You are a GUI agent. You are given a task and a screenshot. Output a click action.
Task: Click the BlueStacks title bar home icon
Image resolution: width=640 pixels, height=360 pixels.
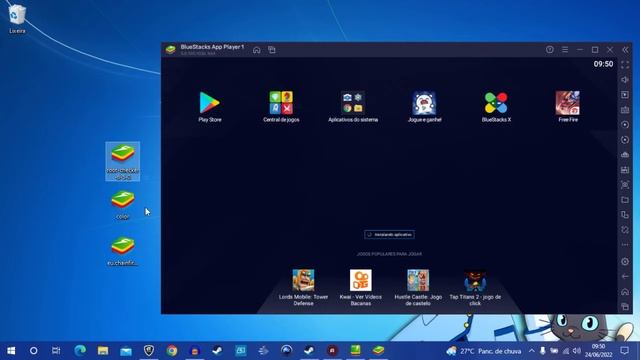pyautogui.click(x=257, y=50)
